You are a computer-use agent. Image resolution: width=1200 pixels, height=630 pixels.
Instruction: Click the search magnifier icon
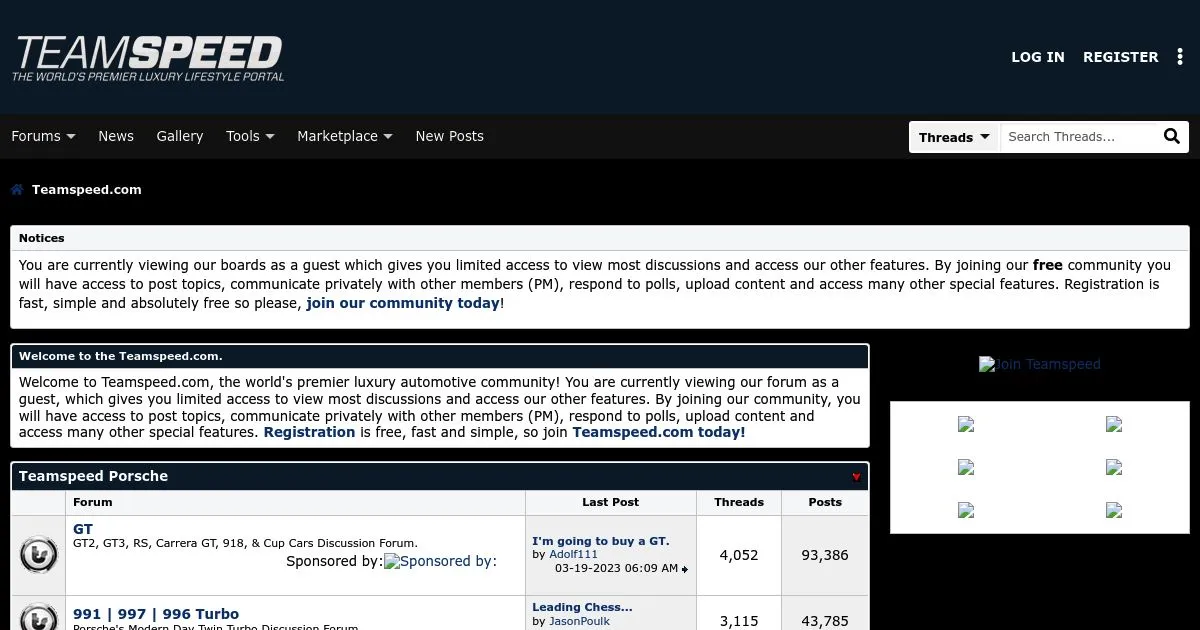(1172, 137)
